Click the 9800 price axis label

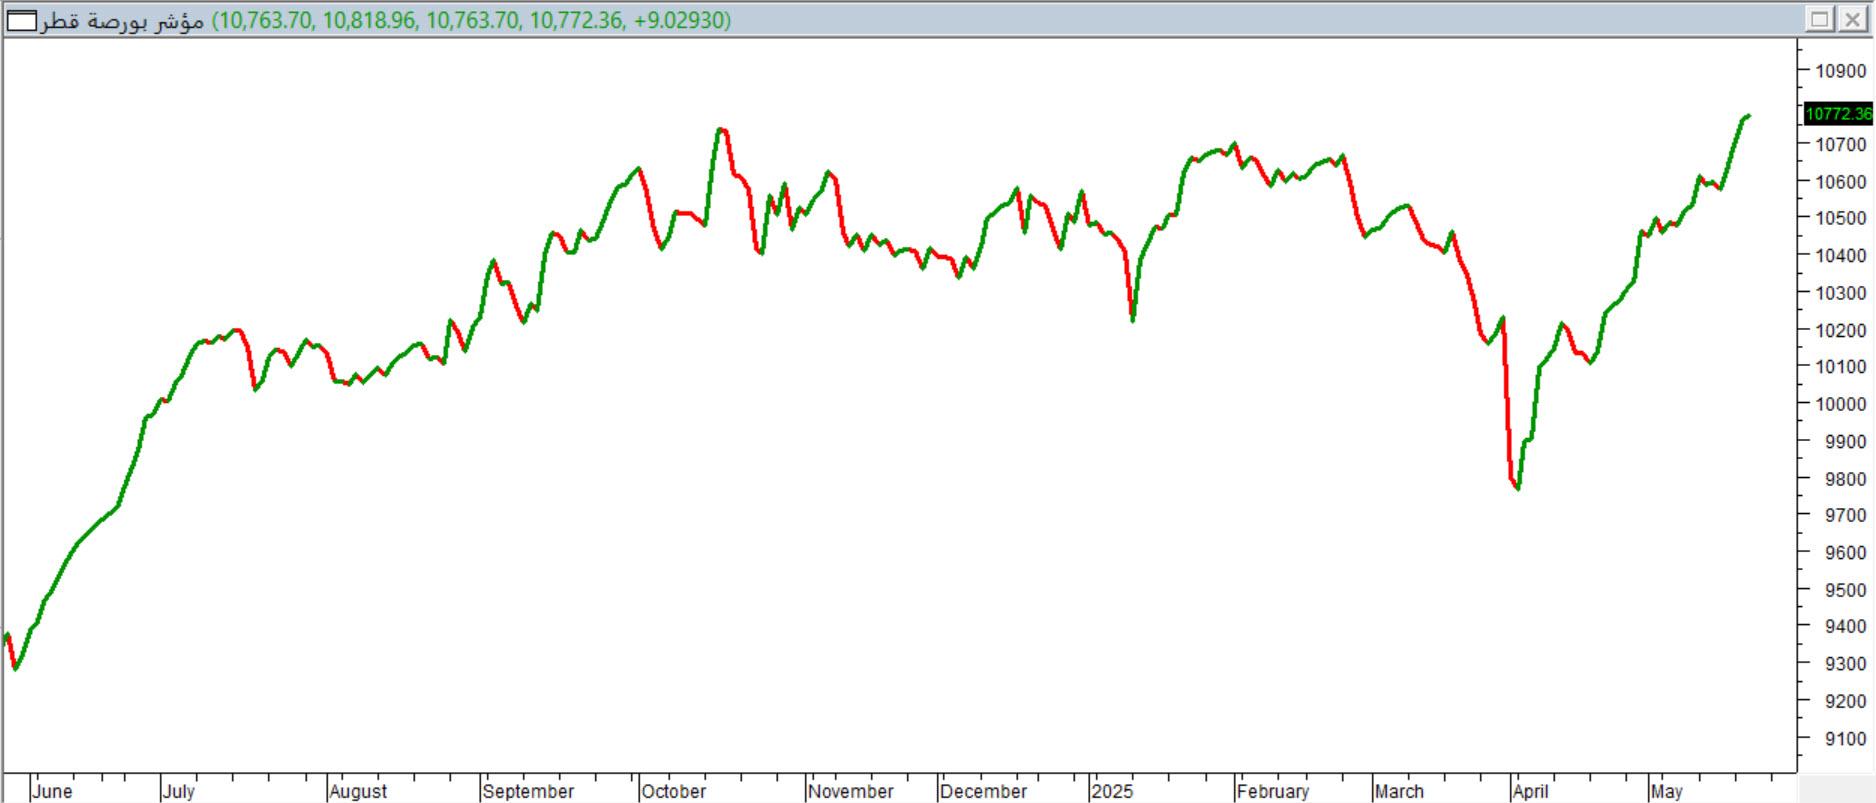pyautogui.click(x=1846, y=479)
